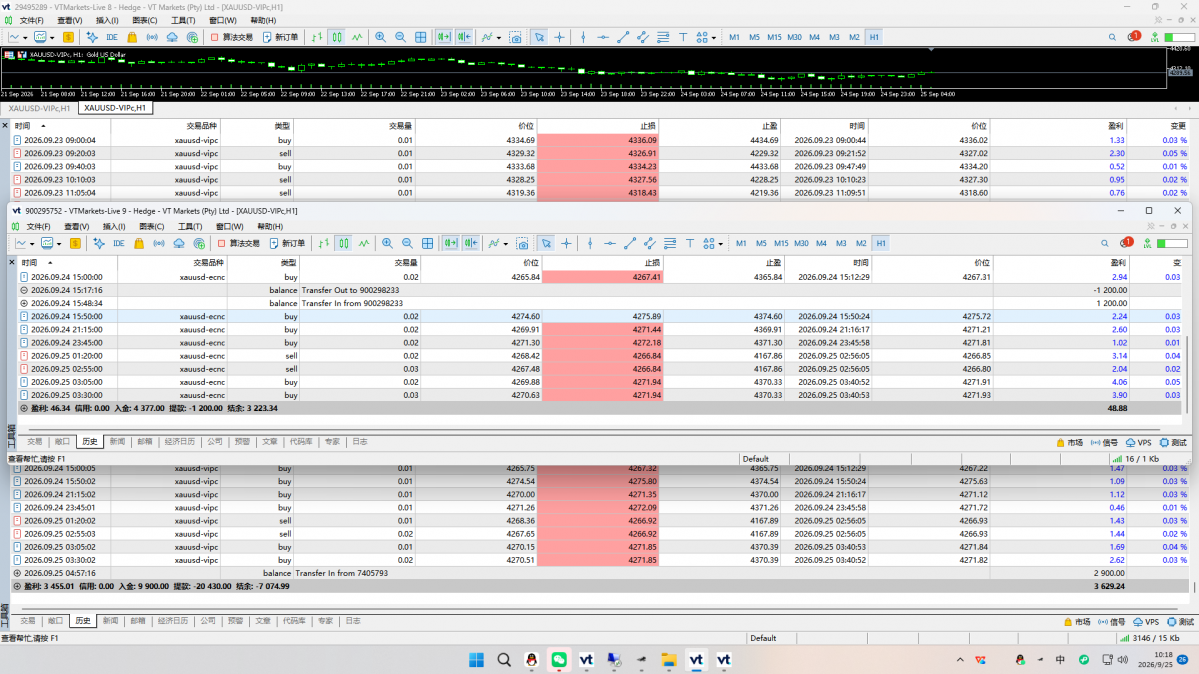Open indicators dropdown arrow in front window
Viewport: 1199px width, 674px height.
pyautogui.click(x=505, y=244)
